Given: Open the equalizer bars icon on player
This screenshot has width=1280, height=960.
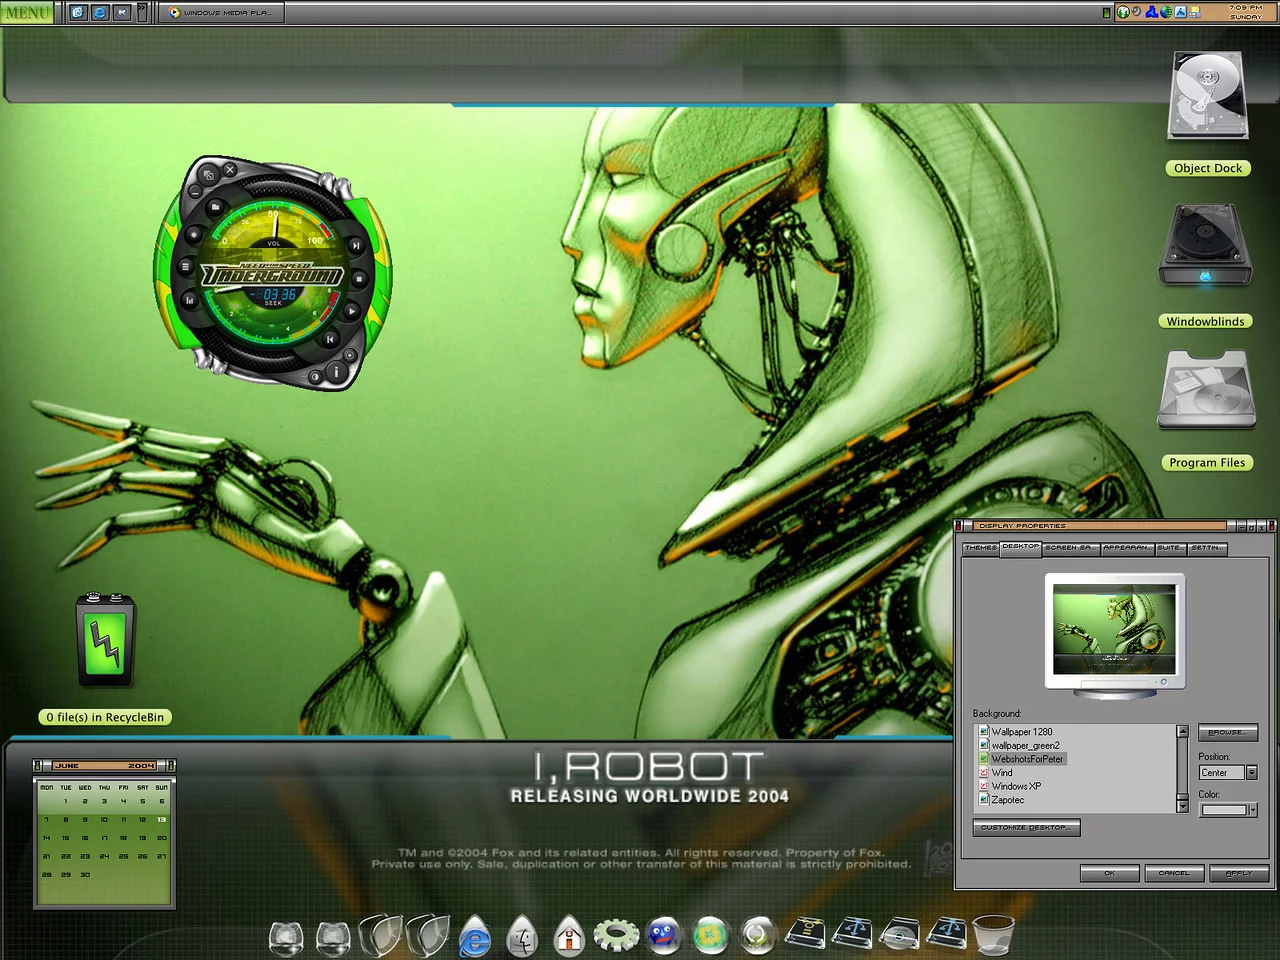Looking at the screenshot, I should (x=189, y=300).
